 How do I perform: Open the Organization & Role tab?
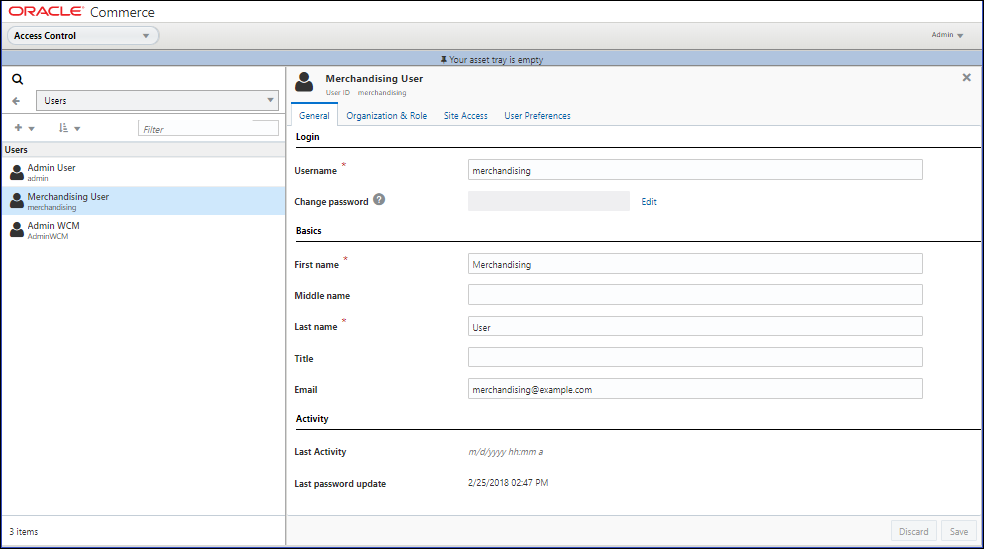coord(387,115)
